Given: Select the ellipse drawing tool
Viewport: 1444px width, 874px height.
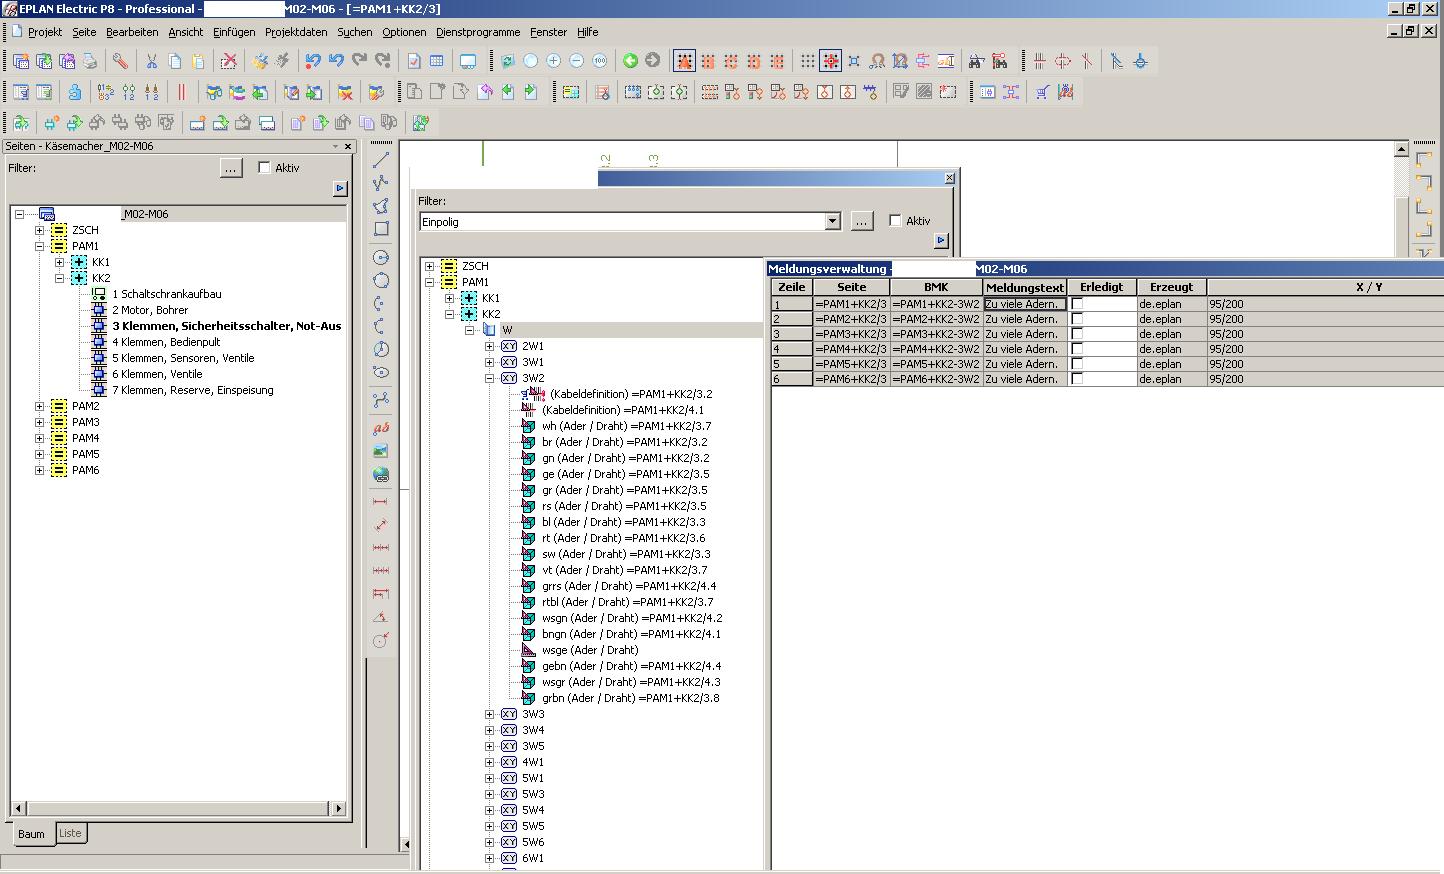Looking at the screenshot, I should (381, 372).
